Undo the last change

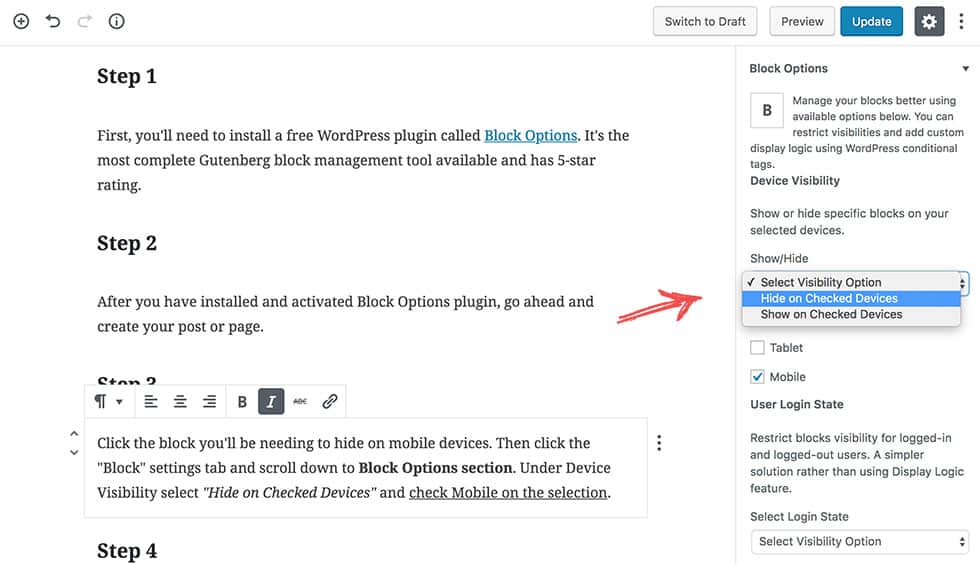coord(53,21)
